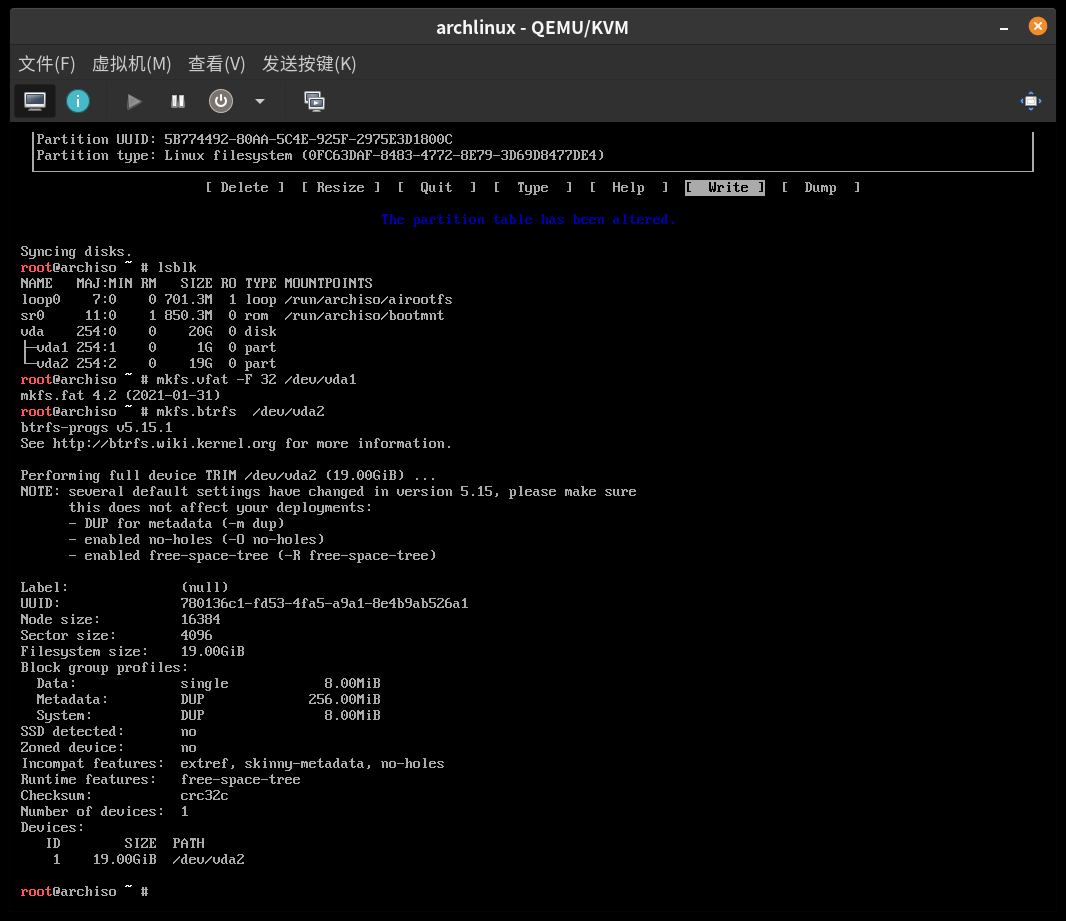This screenshot has width=1066, height=921.
Task: Close the archlinux QEMU/KVM window
Action: pyautogui.click(x=1037, y=27)
